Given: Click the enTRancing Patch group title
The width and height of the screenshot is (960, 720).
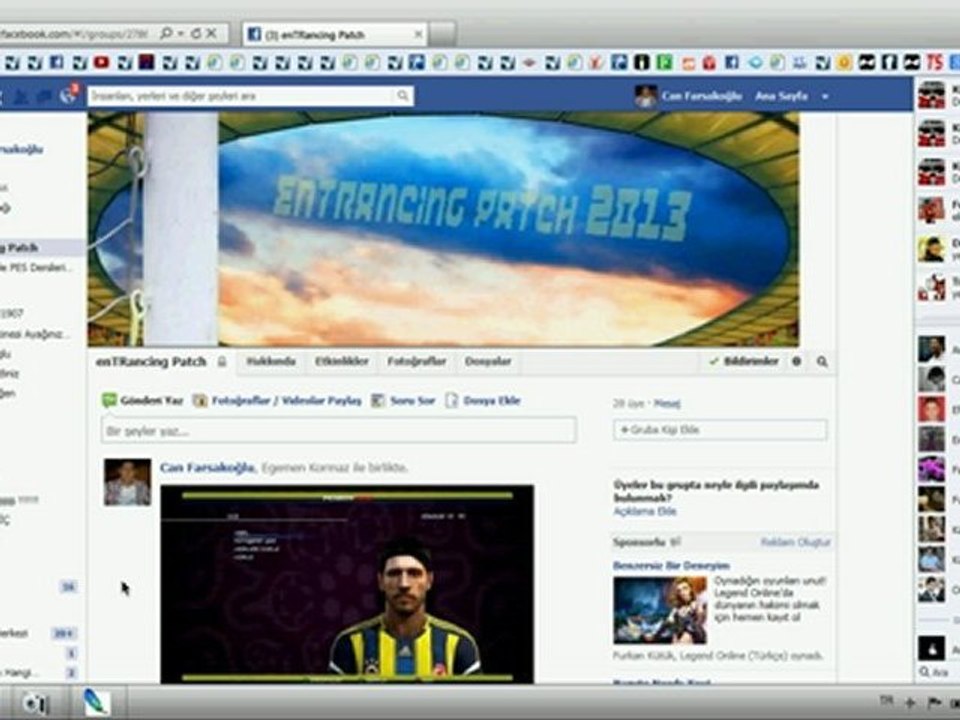Looking at the screenshot, I should pos(151,362).
